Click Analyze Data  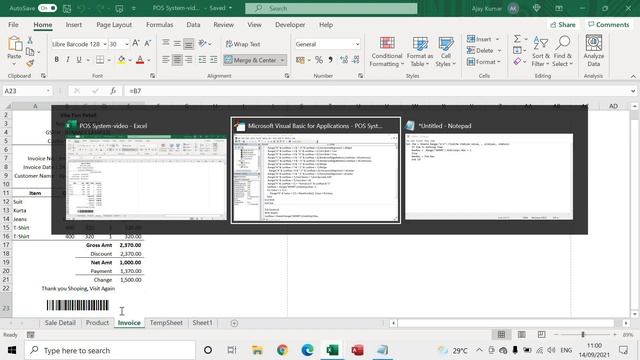594,51
